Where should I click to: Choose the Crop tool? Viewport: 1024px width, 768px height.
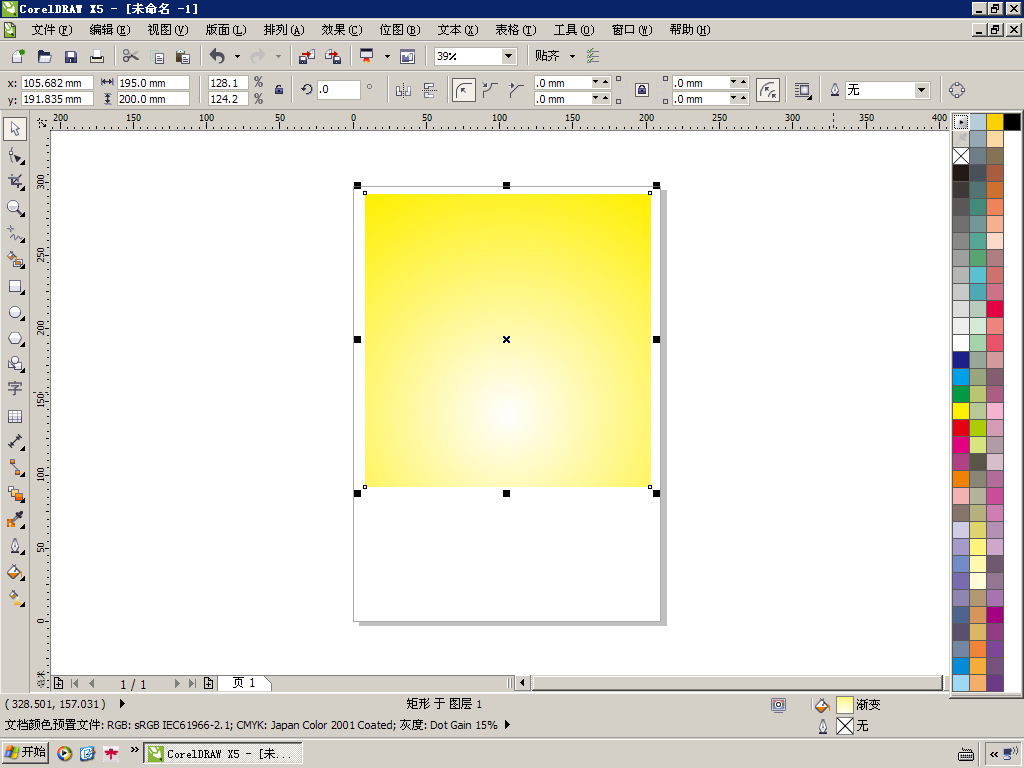(x=15, y=182)
